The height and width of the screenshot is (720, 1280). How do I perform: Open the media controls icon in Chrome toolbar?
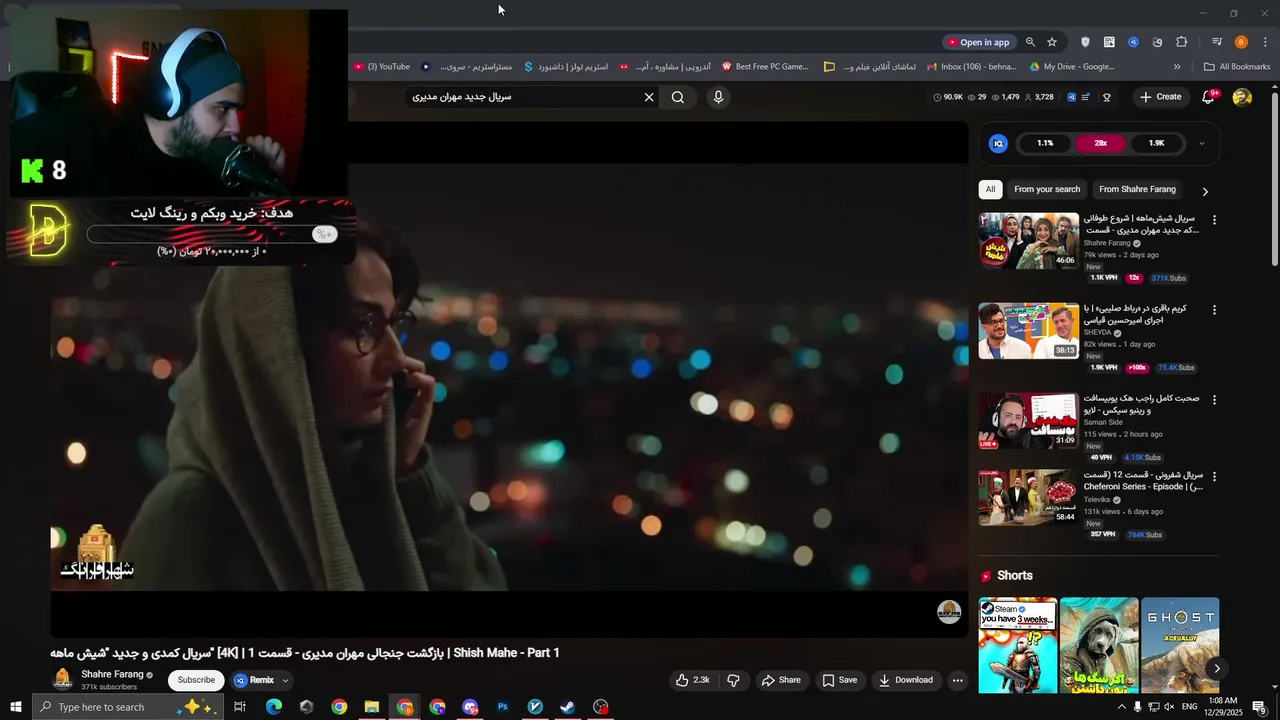[1217, 42]
